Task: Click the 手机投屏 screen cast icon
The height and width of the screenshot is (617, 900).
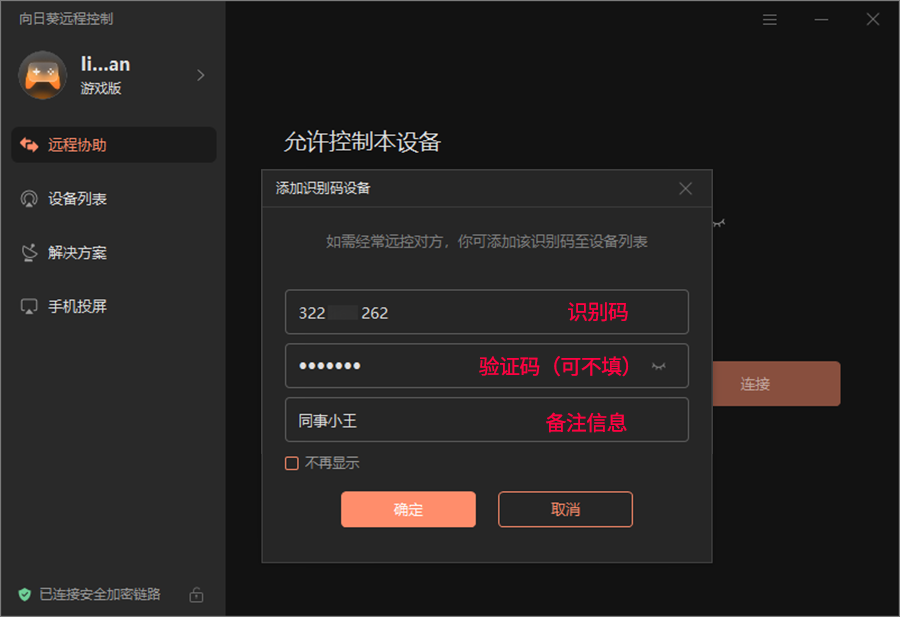Action: click(29, 306)
